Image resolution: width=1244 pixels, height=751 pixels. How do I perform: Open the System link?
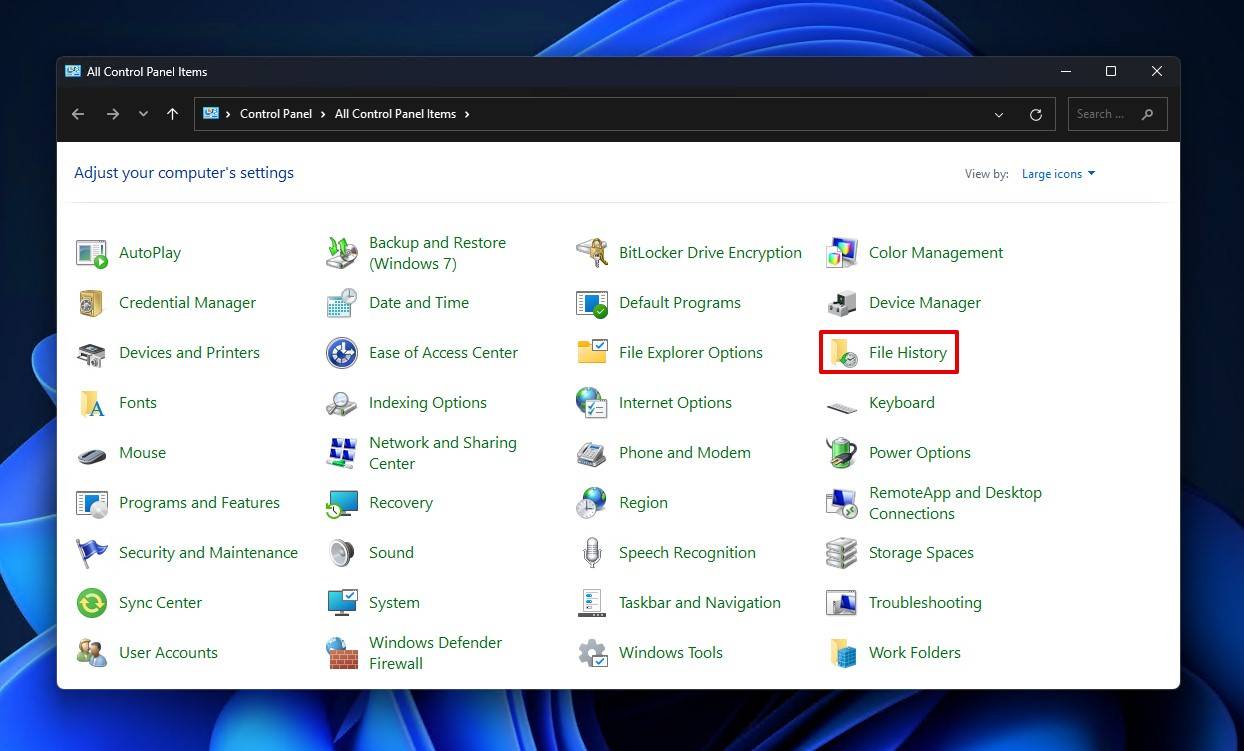[394, 603]
